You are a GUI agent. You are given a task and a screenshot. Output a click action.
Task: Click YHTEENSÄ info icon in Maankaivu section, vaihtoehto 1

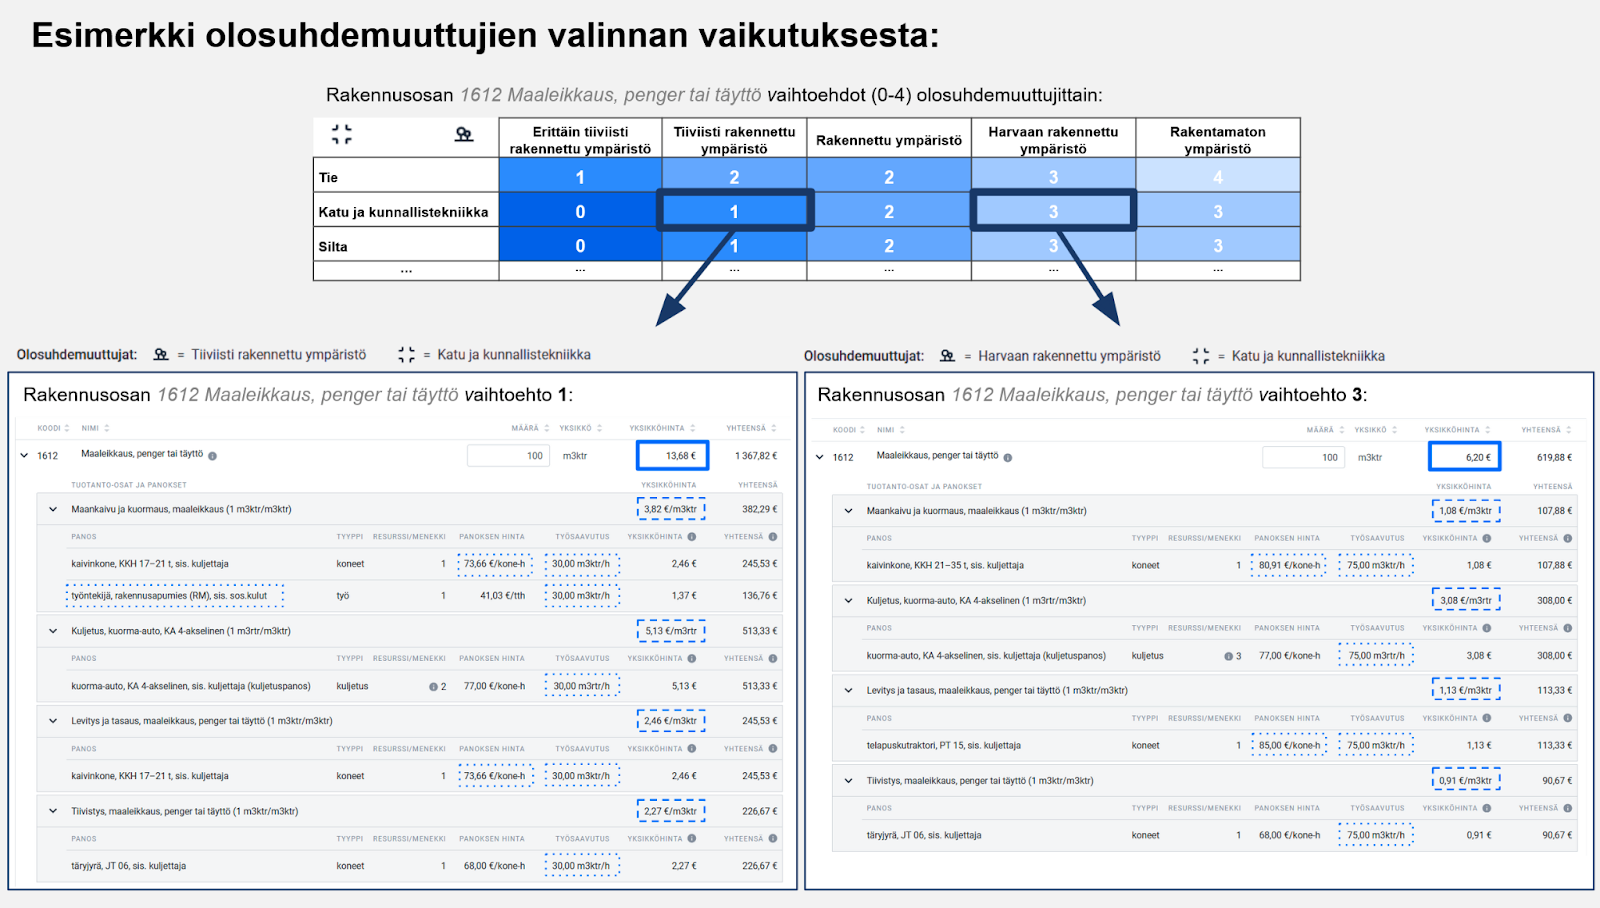point(773,537)
